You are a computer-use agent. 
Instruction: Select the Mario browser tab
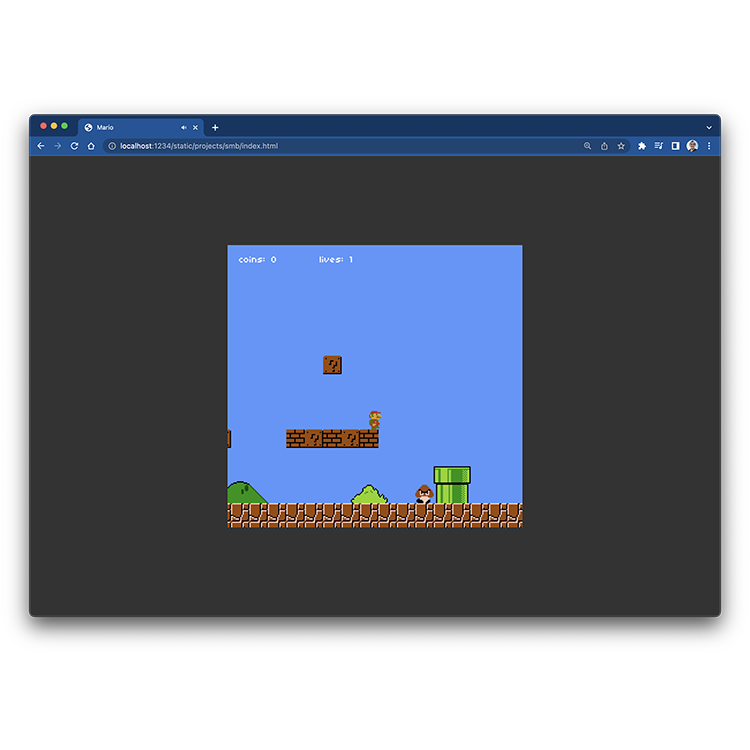[x=141, y=128]
